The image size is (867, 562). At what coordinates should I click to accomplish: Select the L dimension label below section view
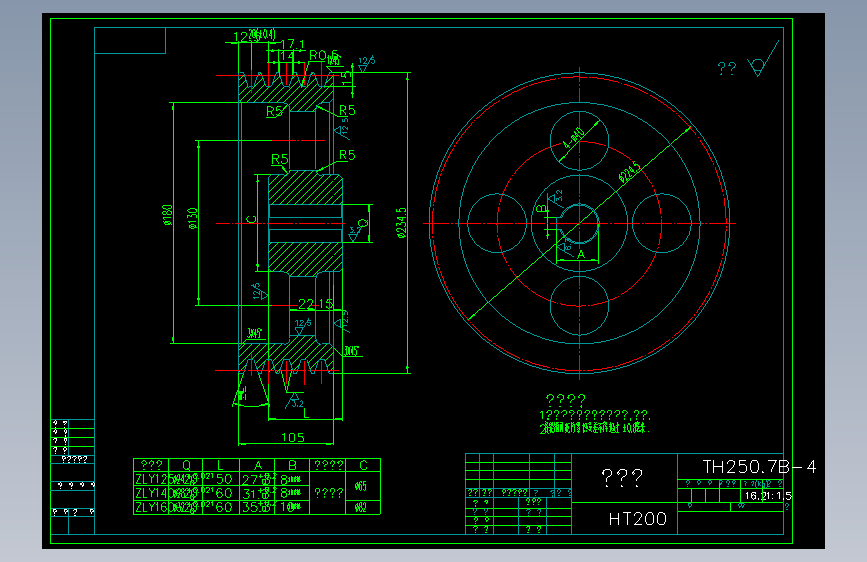click(306, 414)
